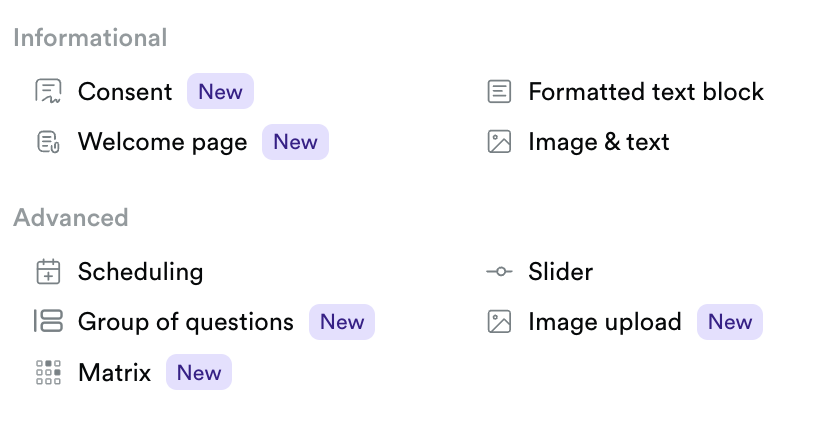Pick the Matrix text label
836x430 pixels.
coord(114,373)
